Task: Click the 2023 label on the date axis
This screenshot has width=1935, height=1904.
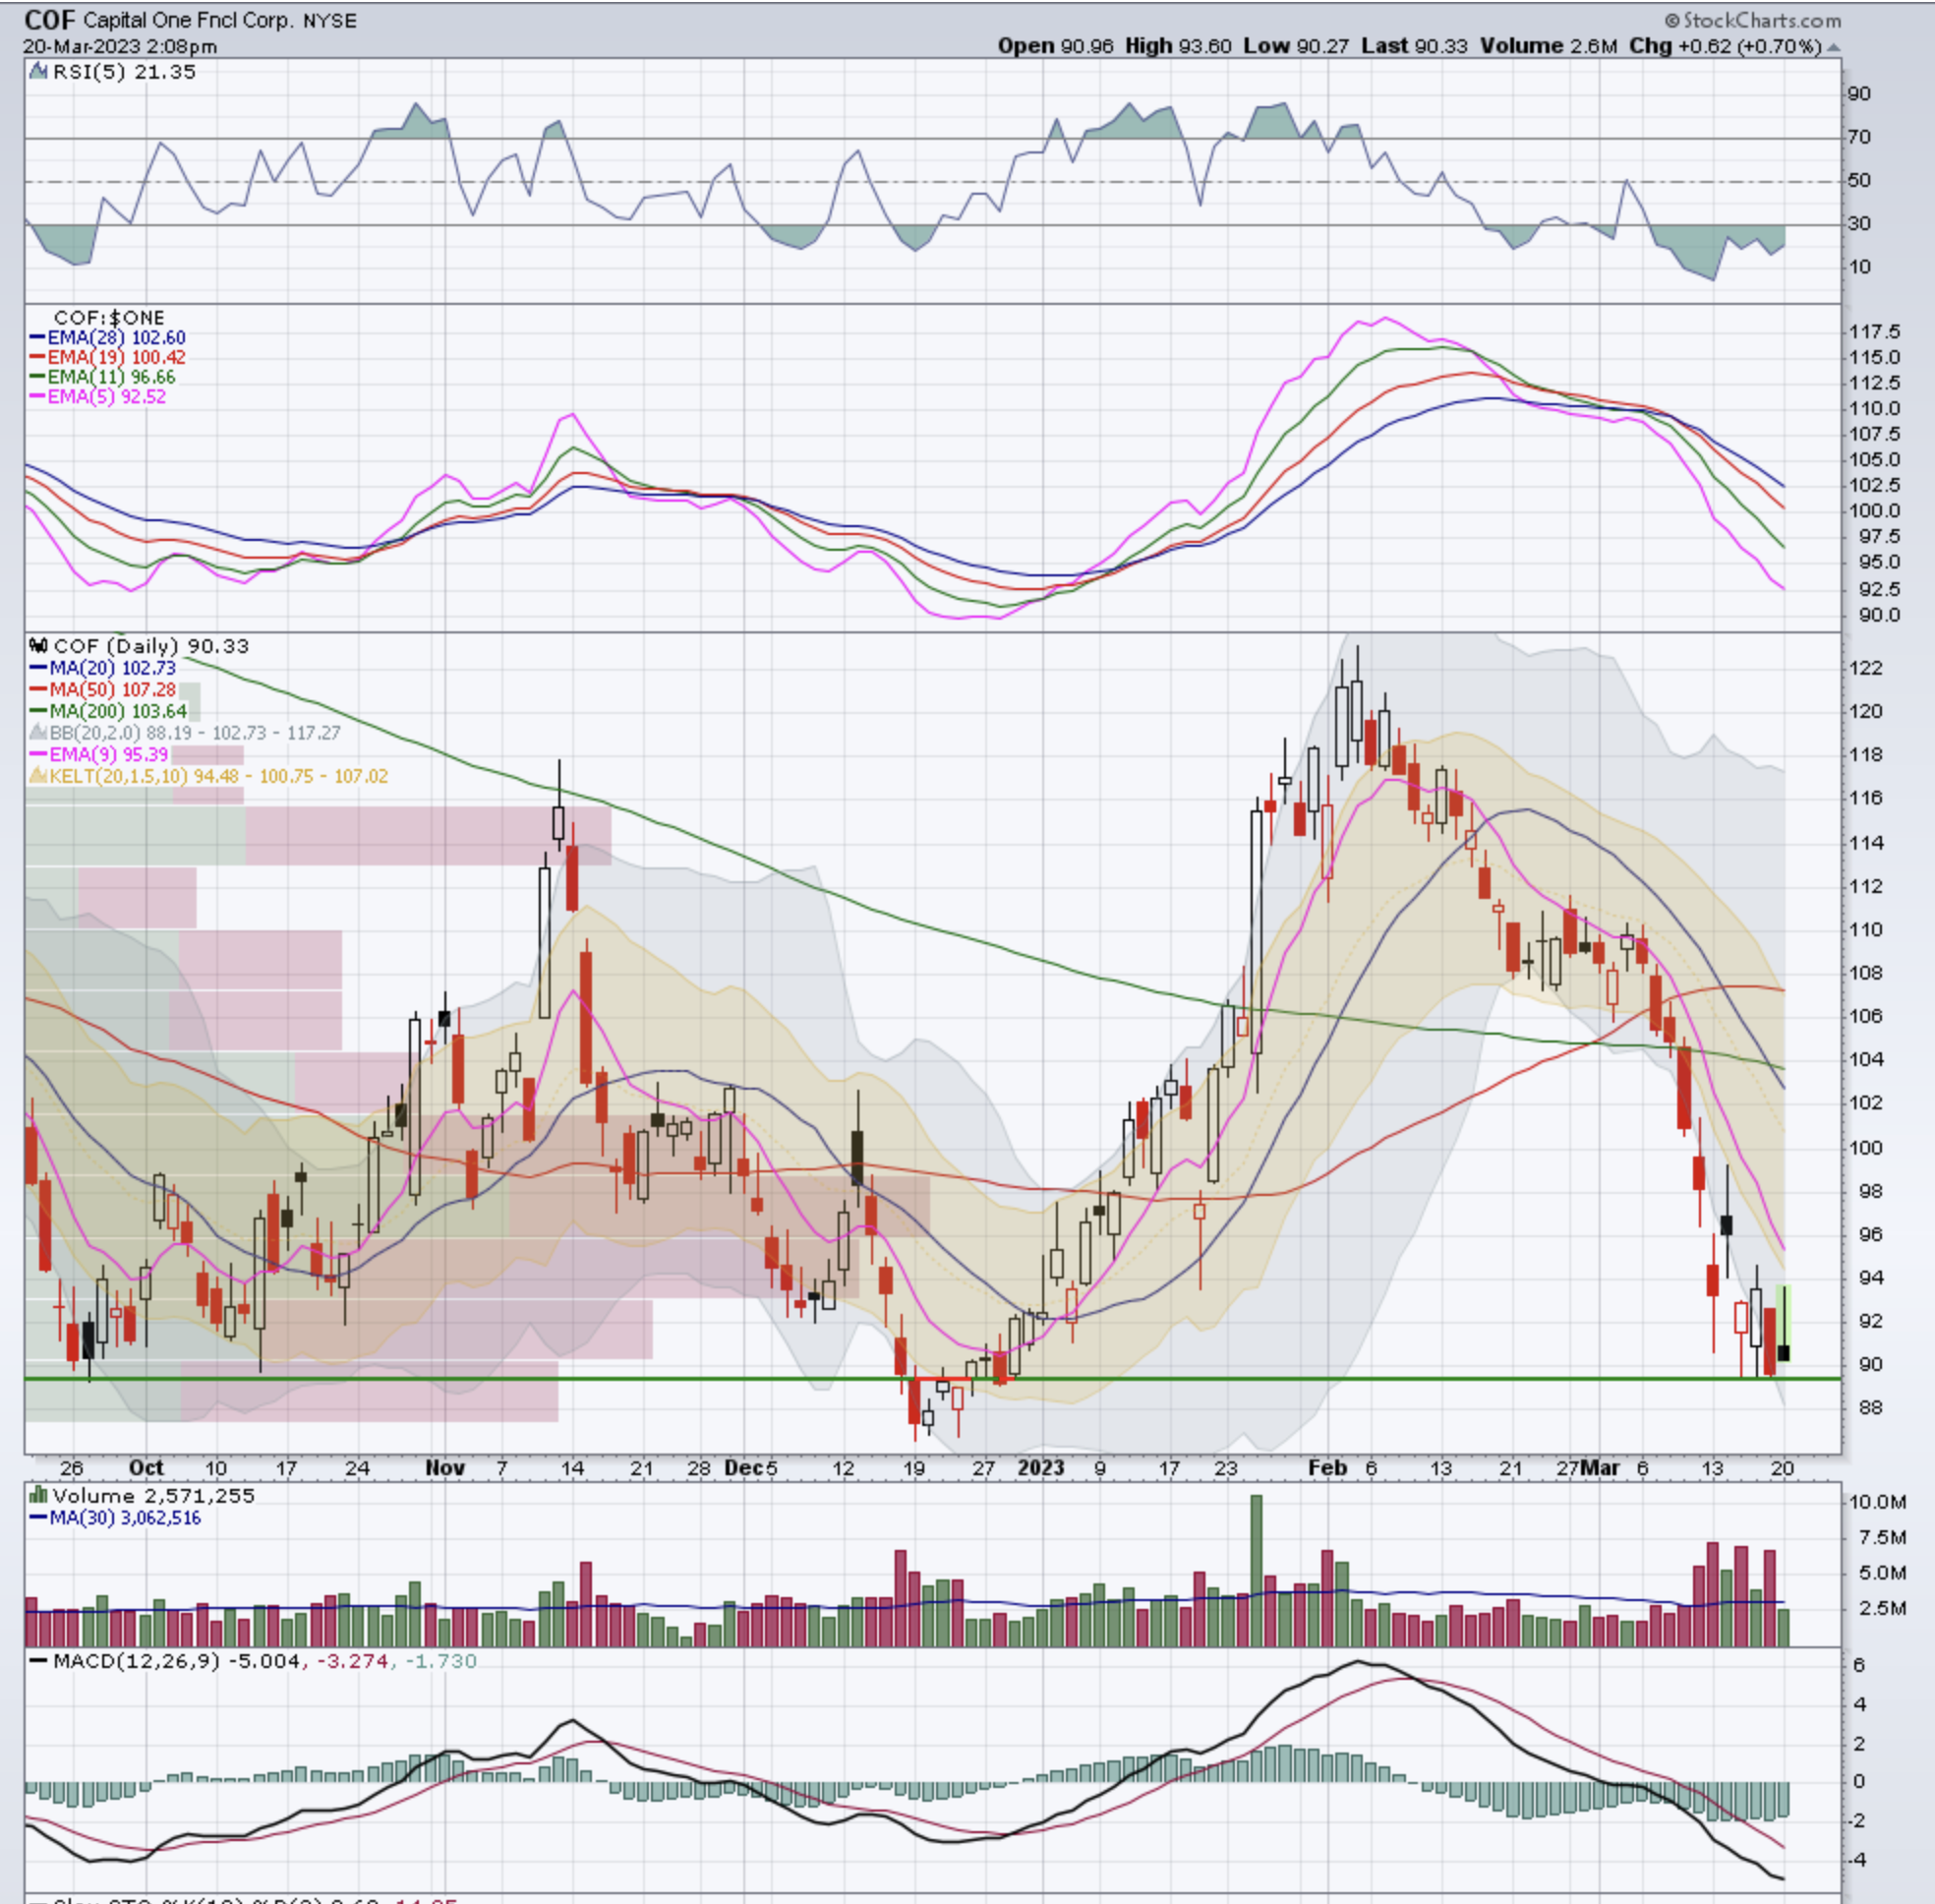Action: (1040, 1468)
